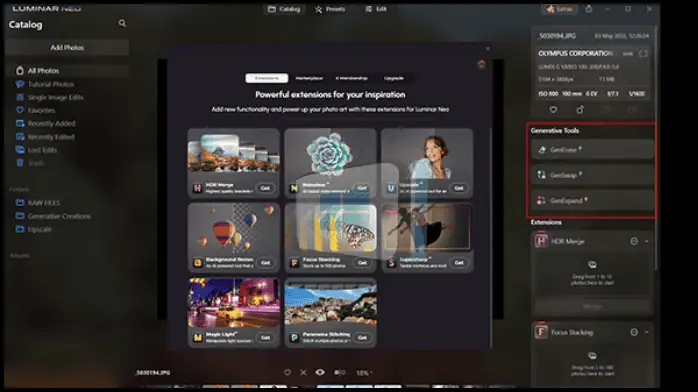This screenshot has height=392, width=698.
Task: Toggle the eye preview icon in bottom bar
Action: click(x=320, y=372)
